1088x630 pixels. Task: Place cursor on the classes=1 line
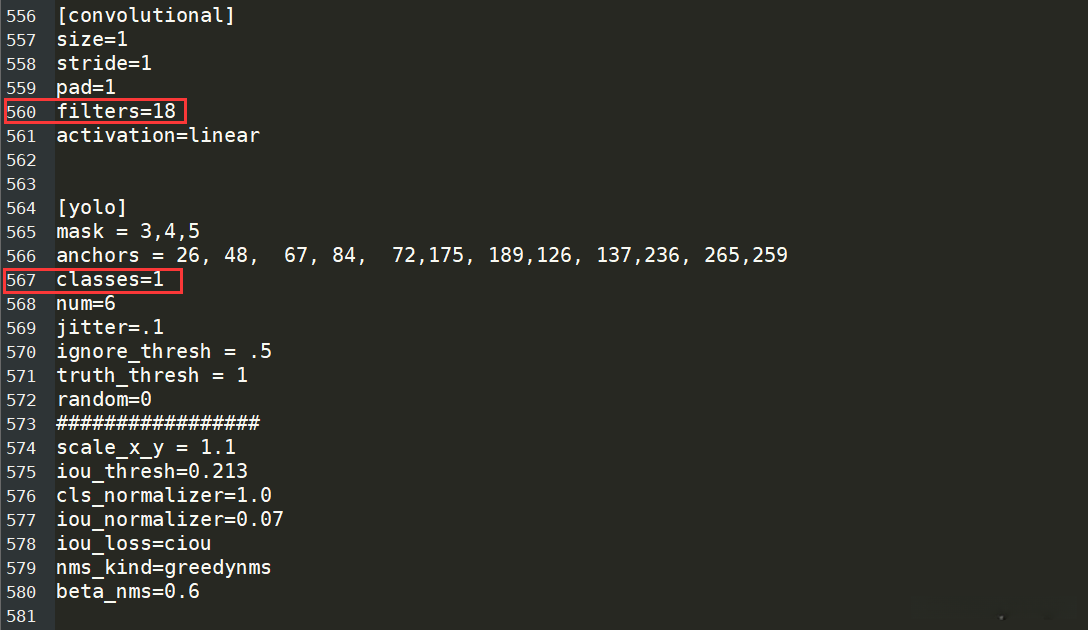point(110,280)
